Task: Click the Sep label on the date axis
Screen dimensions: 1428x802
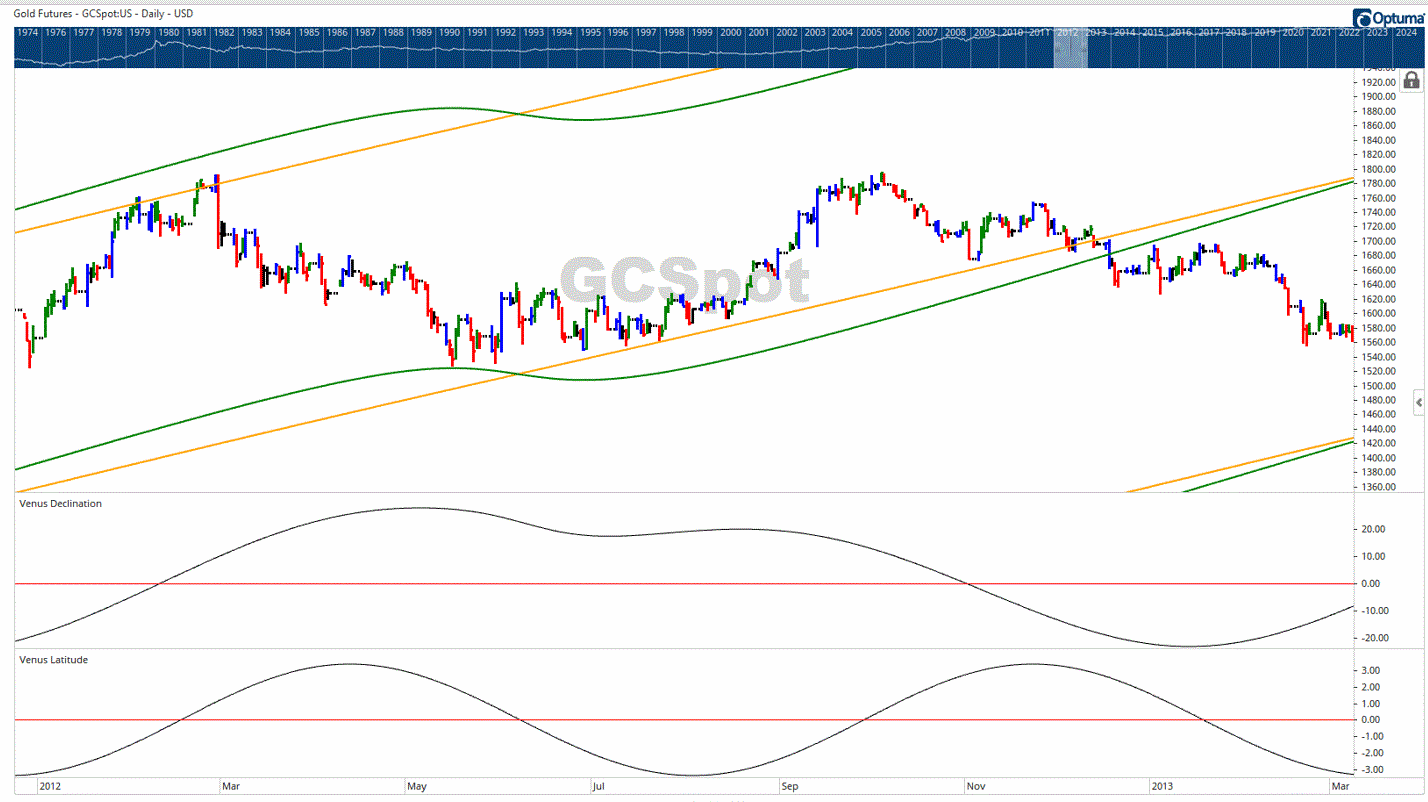Action: (790, 787)
